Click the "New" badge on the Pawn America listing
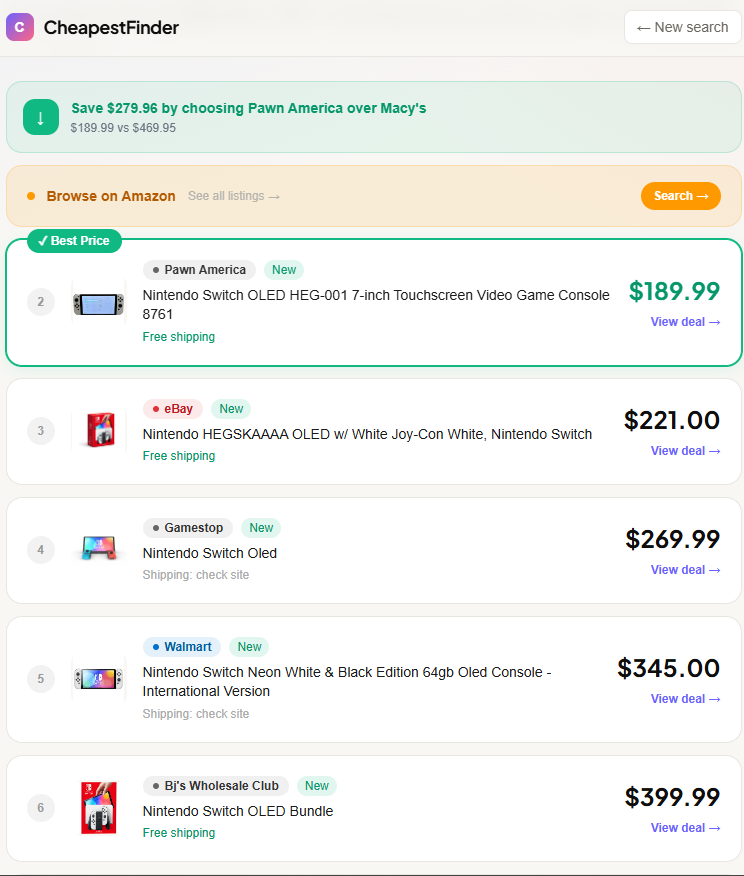 click(x=283, y=269)
